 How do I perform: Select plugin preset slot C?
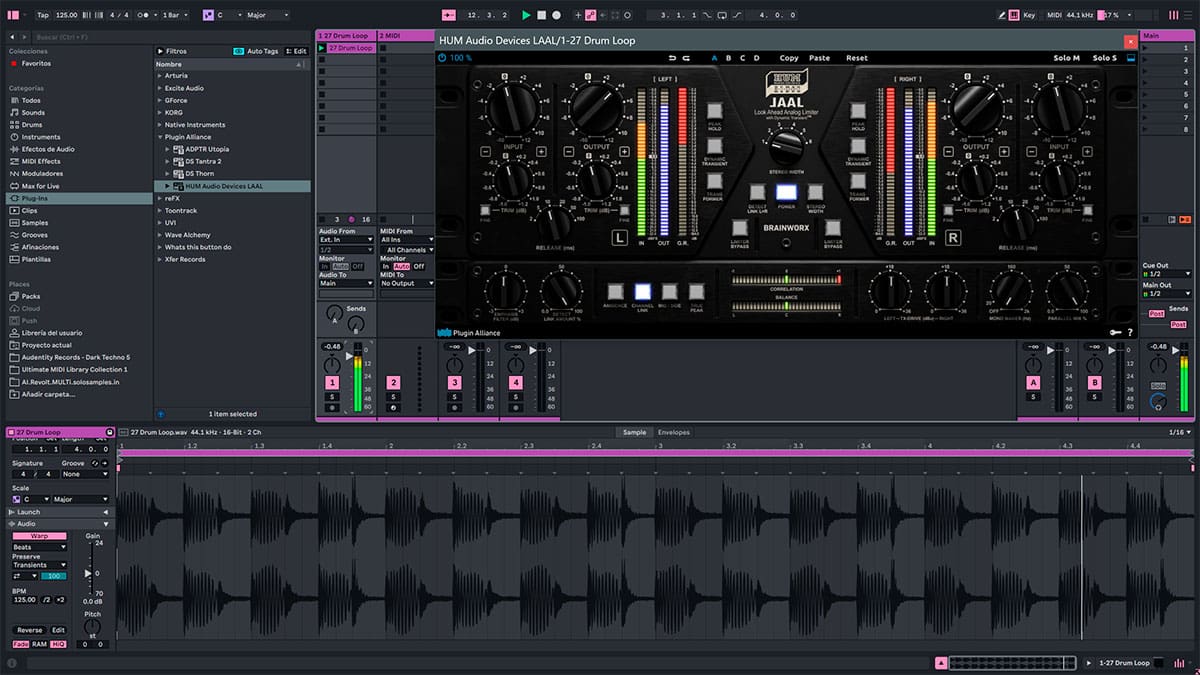click(x=742, y=58)
